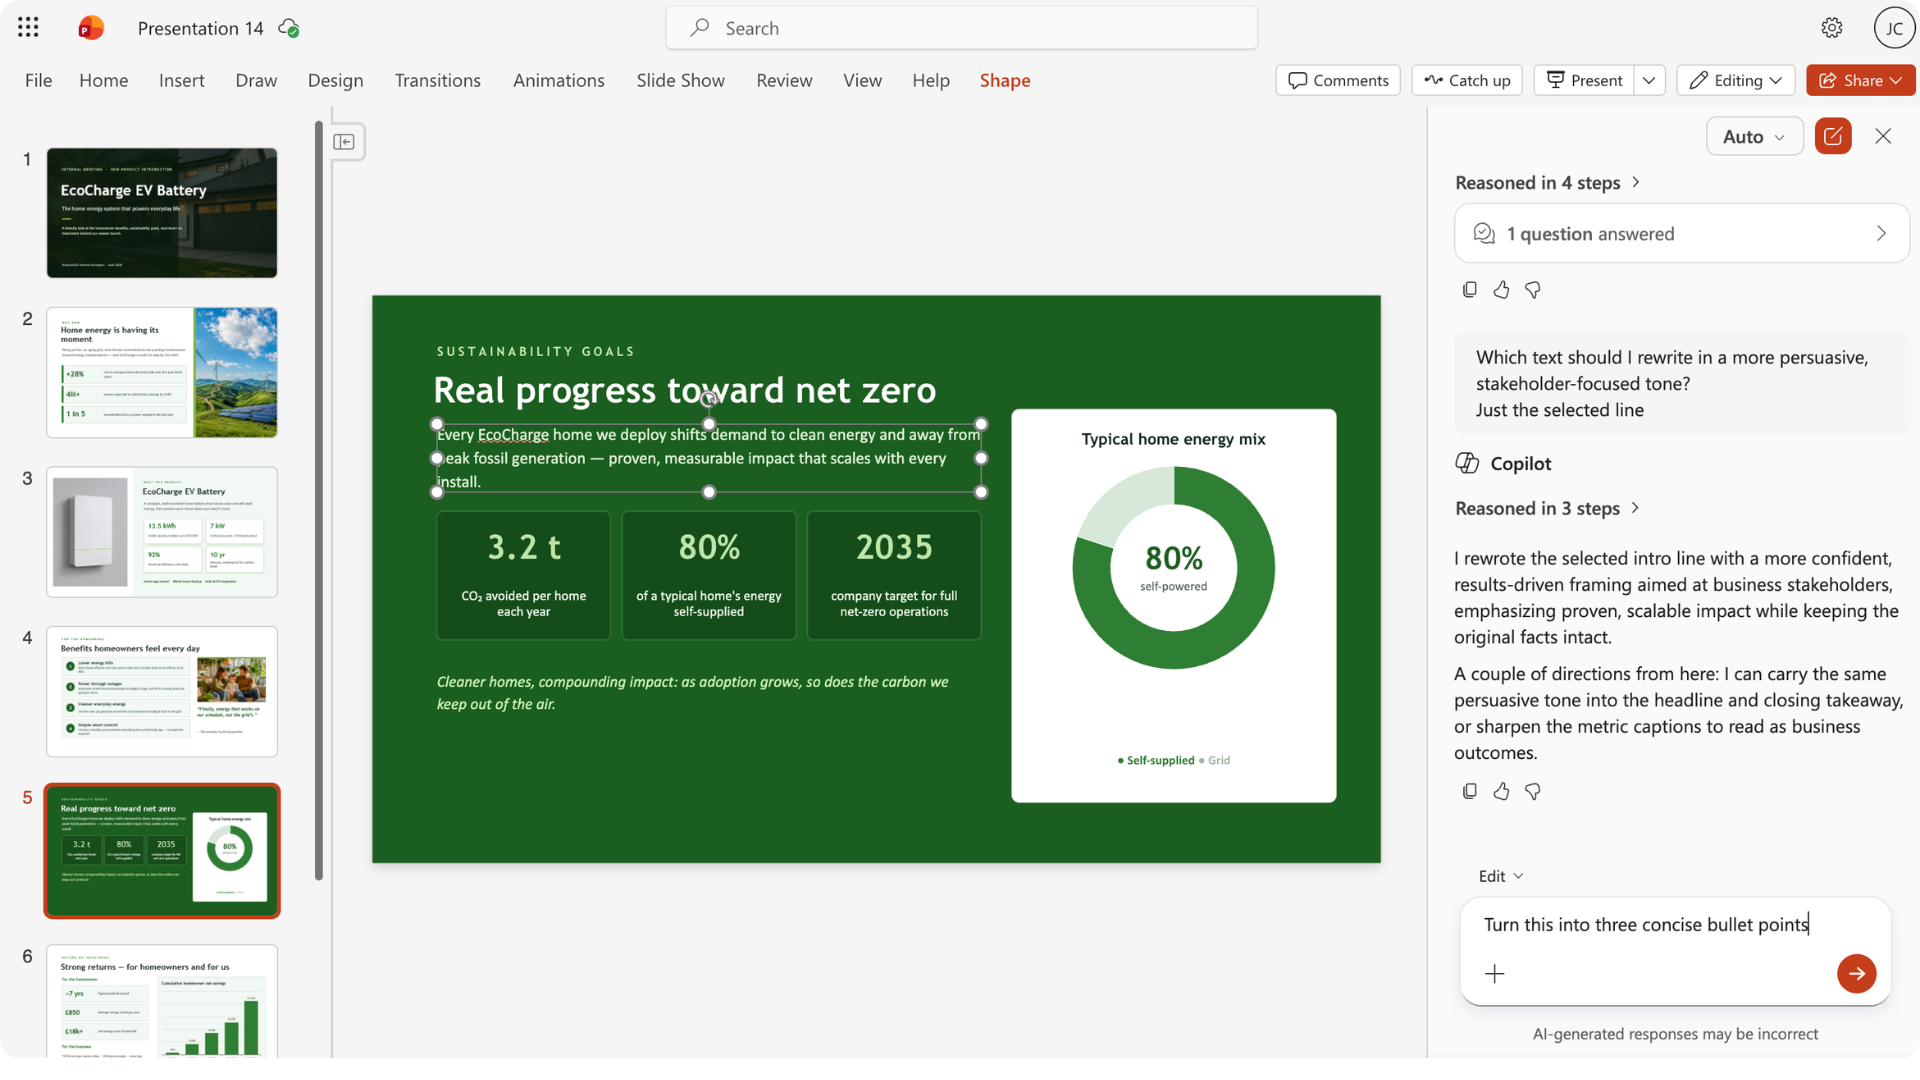
Task: Click Catch up button
Action: [1467, 80]
